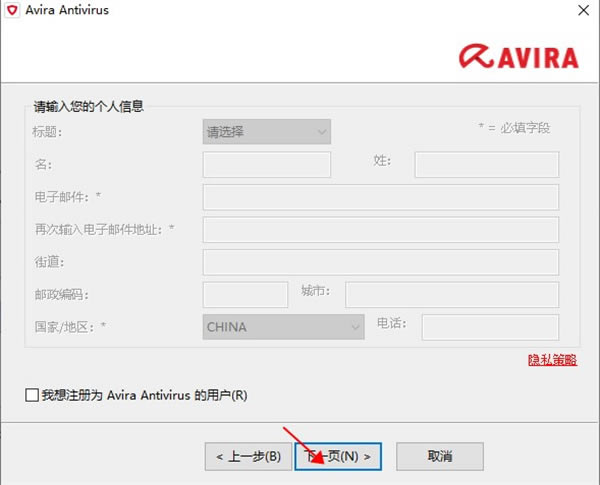Close the Avira Antivirus dialog
Screen dimensions: 600x485
click(583, 10)
